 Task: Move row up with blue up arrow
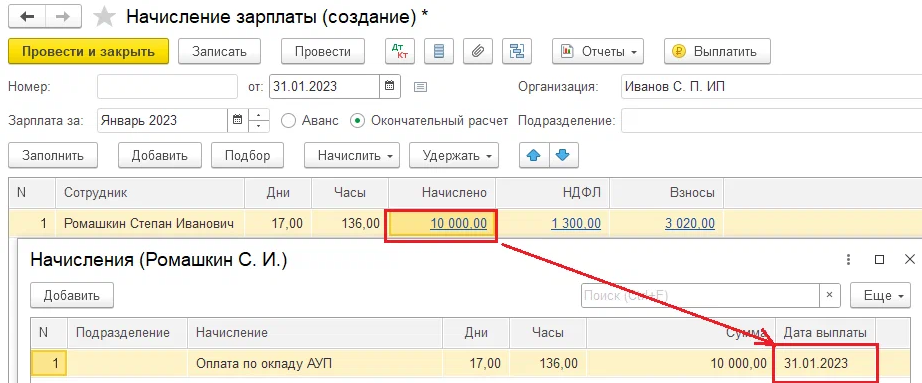point(534,155)
